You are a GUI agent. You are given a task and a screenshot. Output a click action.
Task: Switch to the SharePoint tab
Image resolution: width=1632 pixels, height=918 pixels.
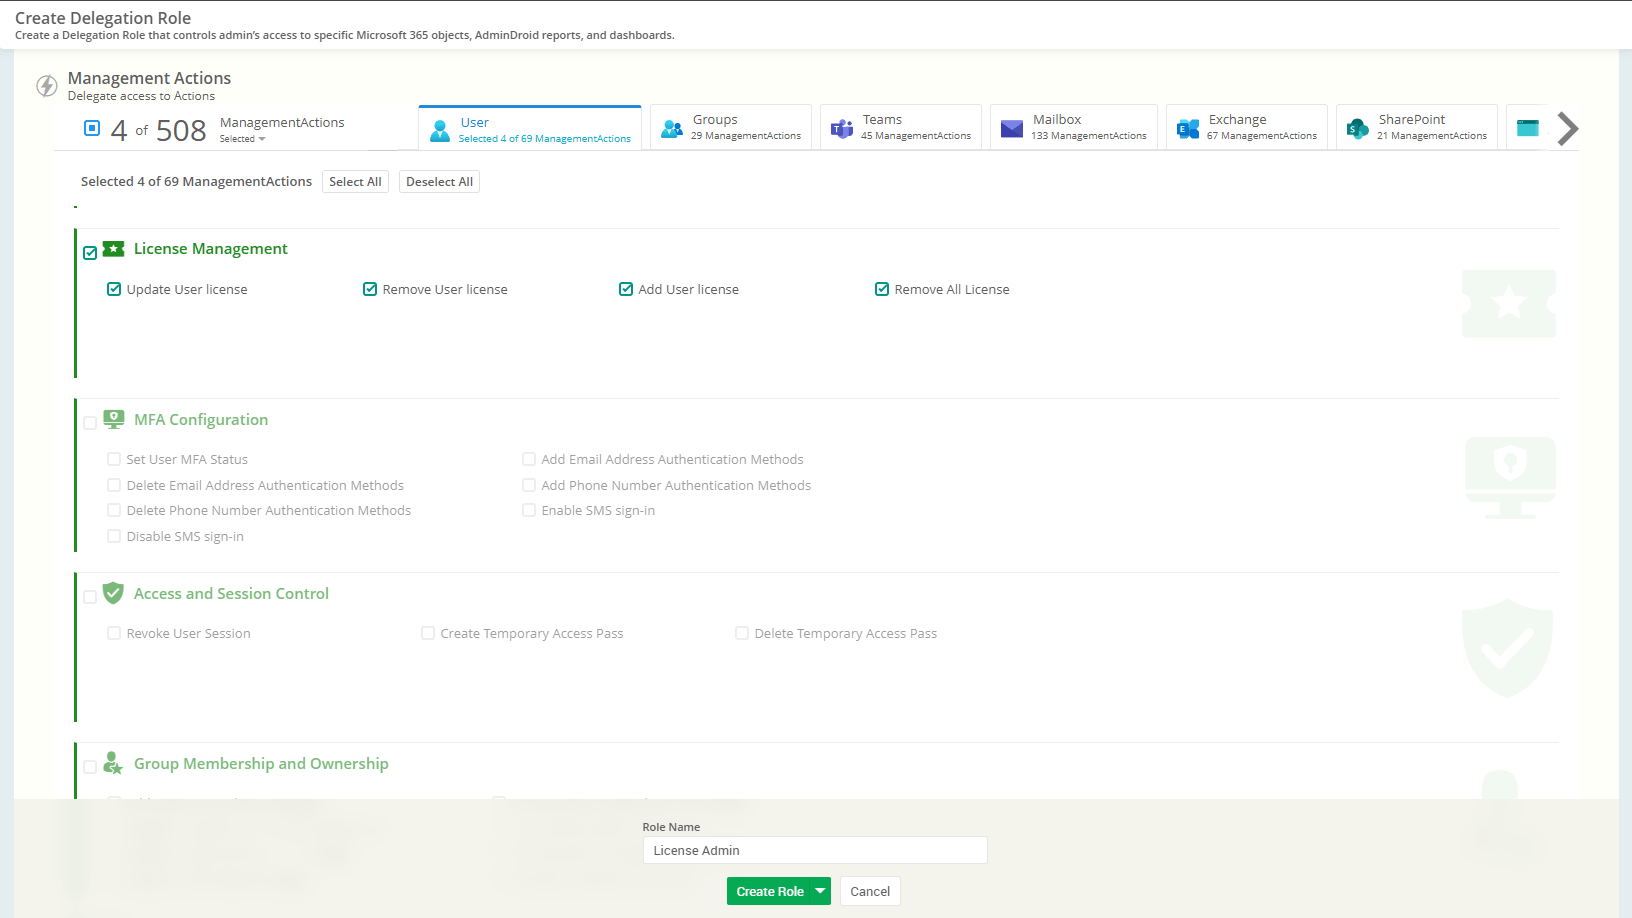tap(1417, 127)
